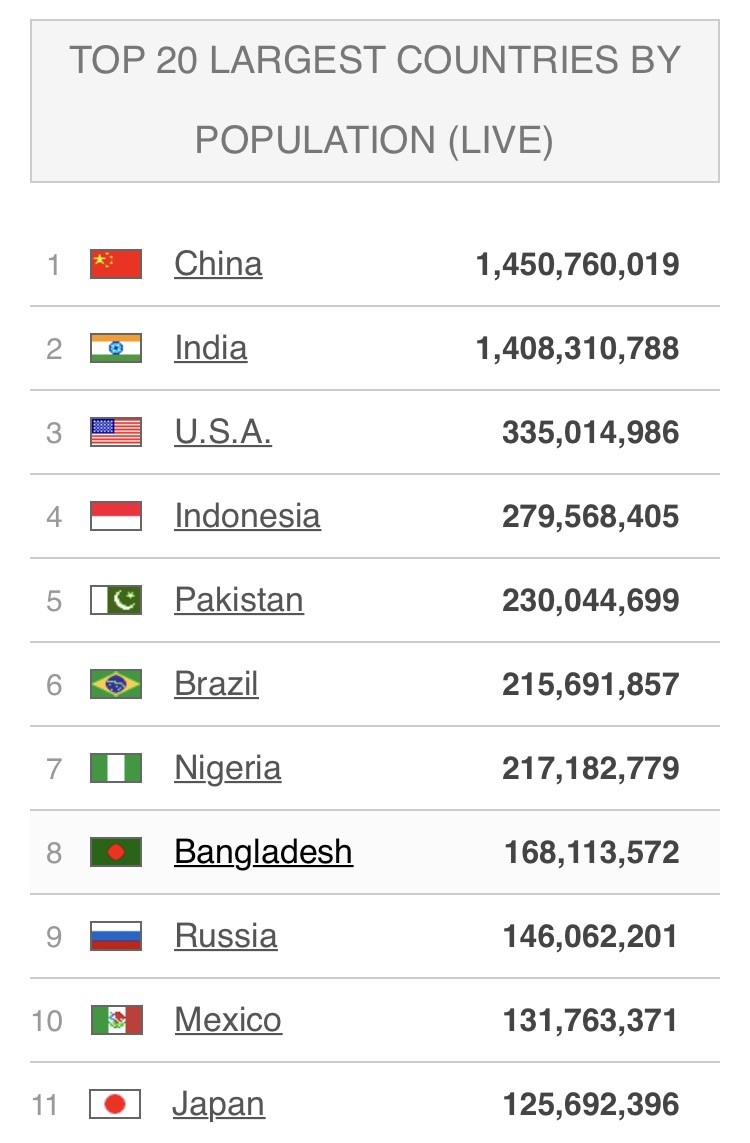The image size is (750, 1143).
Task: Open the Nigeria country link
Action: (x=227, y=768)
